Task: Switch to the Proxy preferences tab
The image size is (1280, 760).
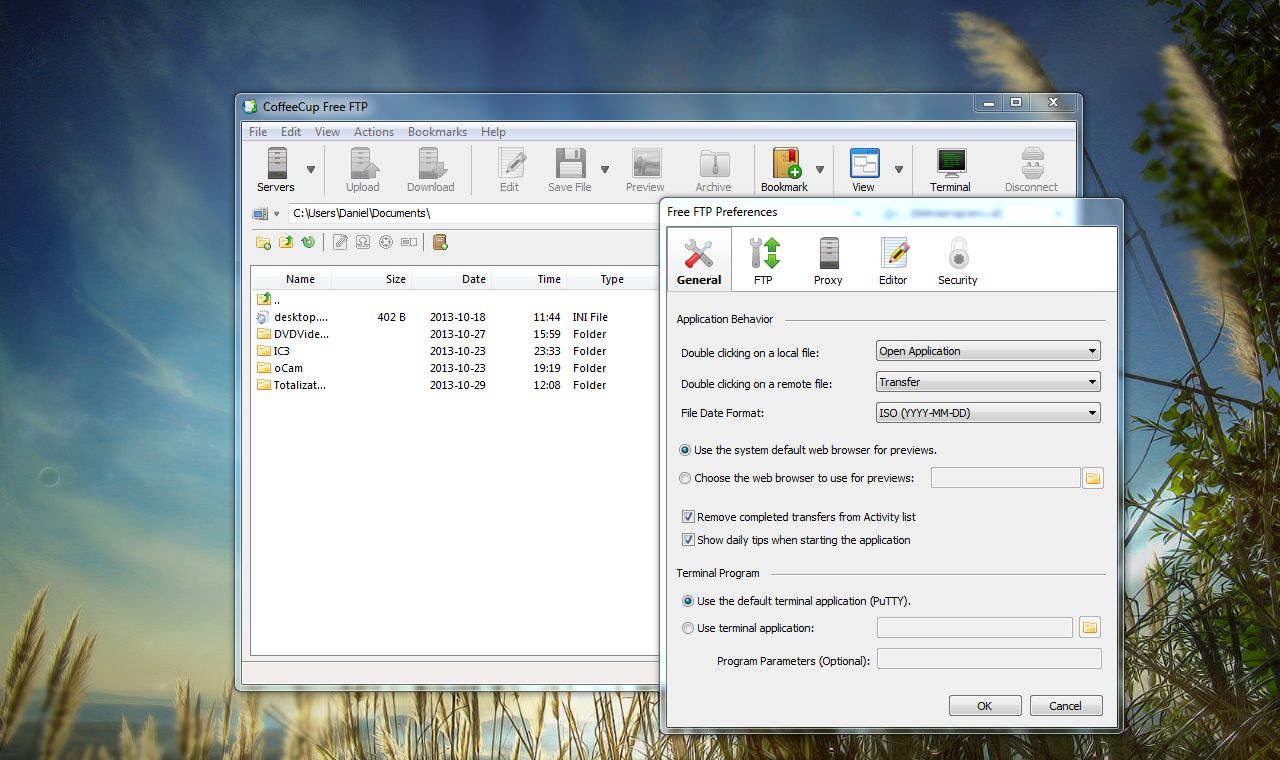Action: click(828, 261)
